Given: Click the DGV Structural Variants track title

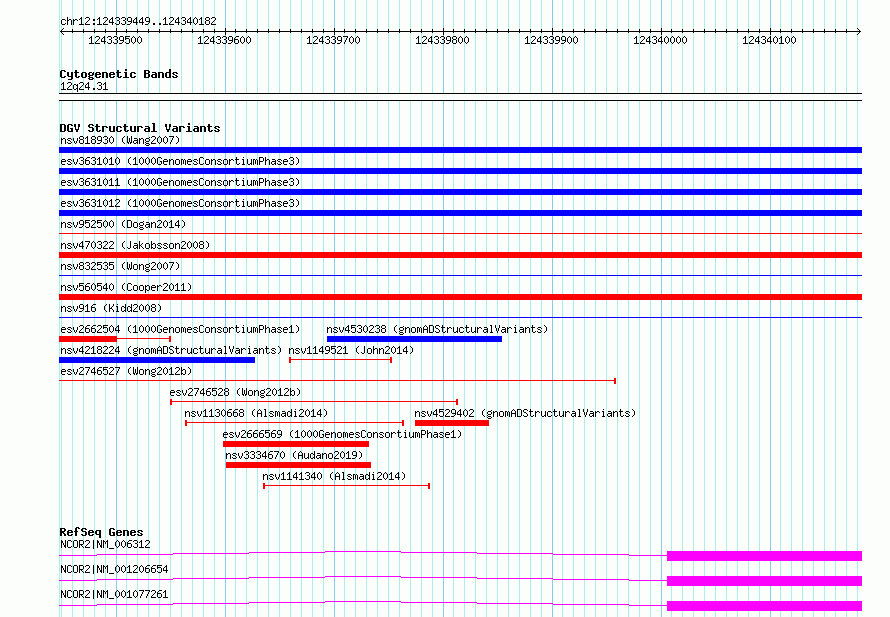Looking at the screenshot, I should pyautogui.click(x=140, y=128).
